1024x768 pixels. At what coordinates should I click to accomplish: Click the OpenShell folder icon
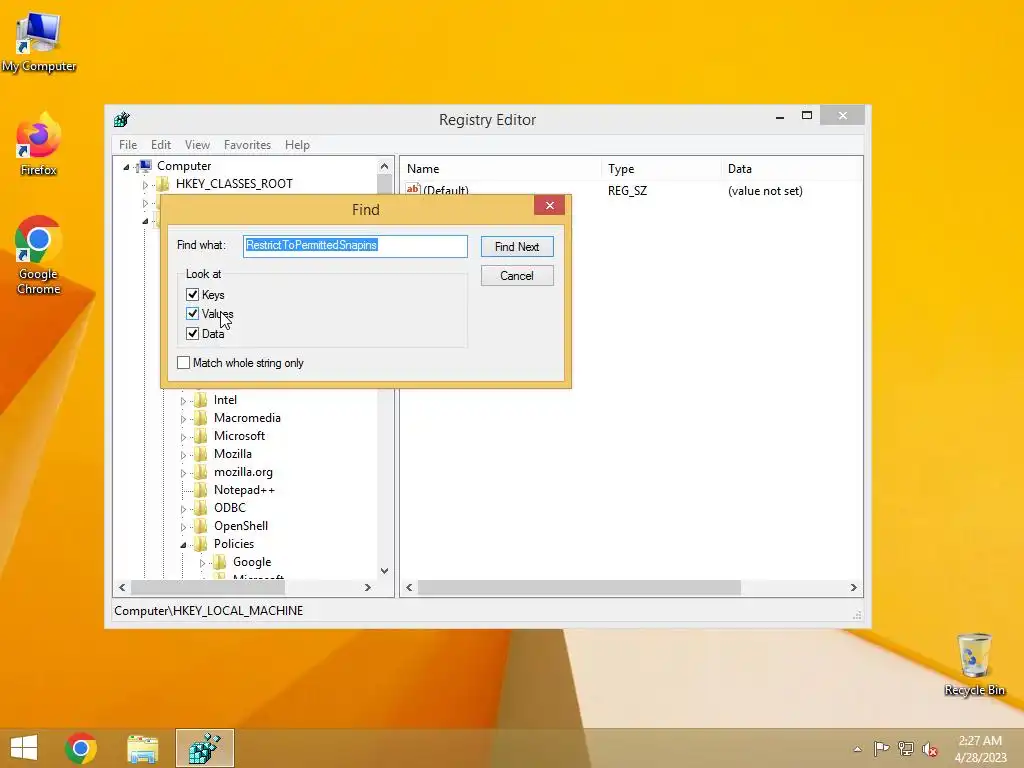pyautogui.click(x=201, y=526)
